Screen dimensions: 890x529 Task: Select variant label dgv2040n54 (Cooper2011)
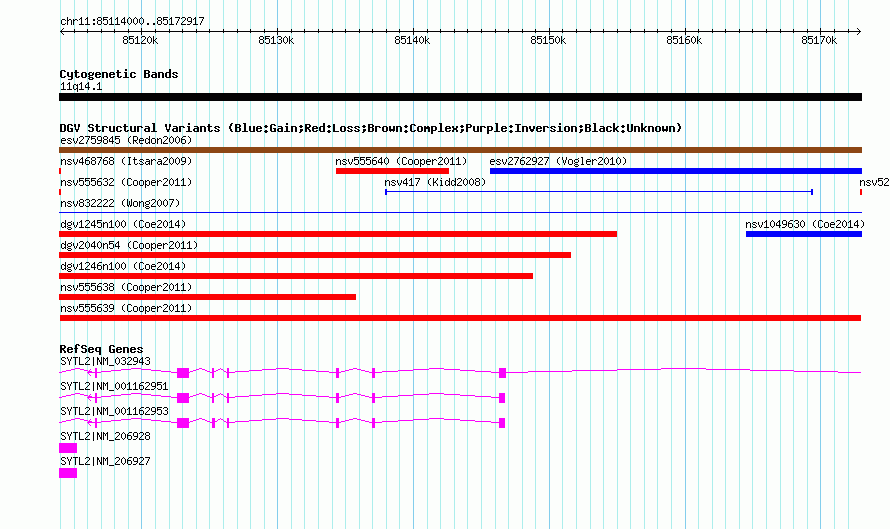pos(129,245)
